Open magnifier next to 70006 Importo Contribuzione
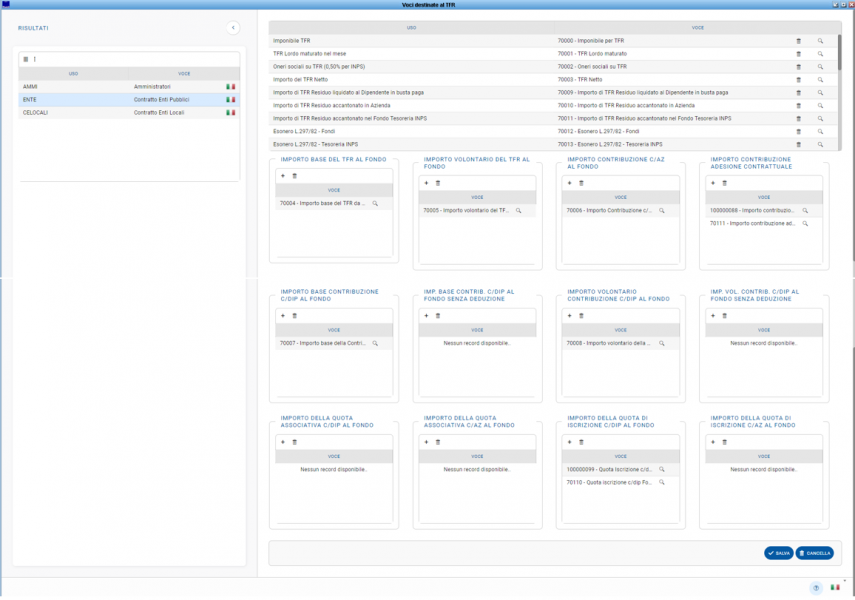Screen dimensions: 855x600 pos(662,211)
